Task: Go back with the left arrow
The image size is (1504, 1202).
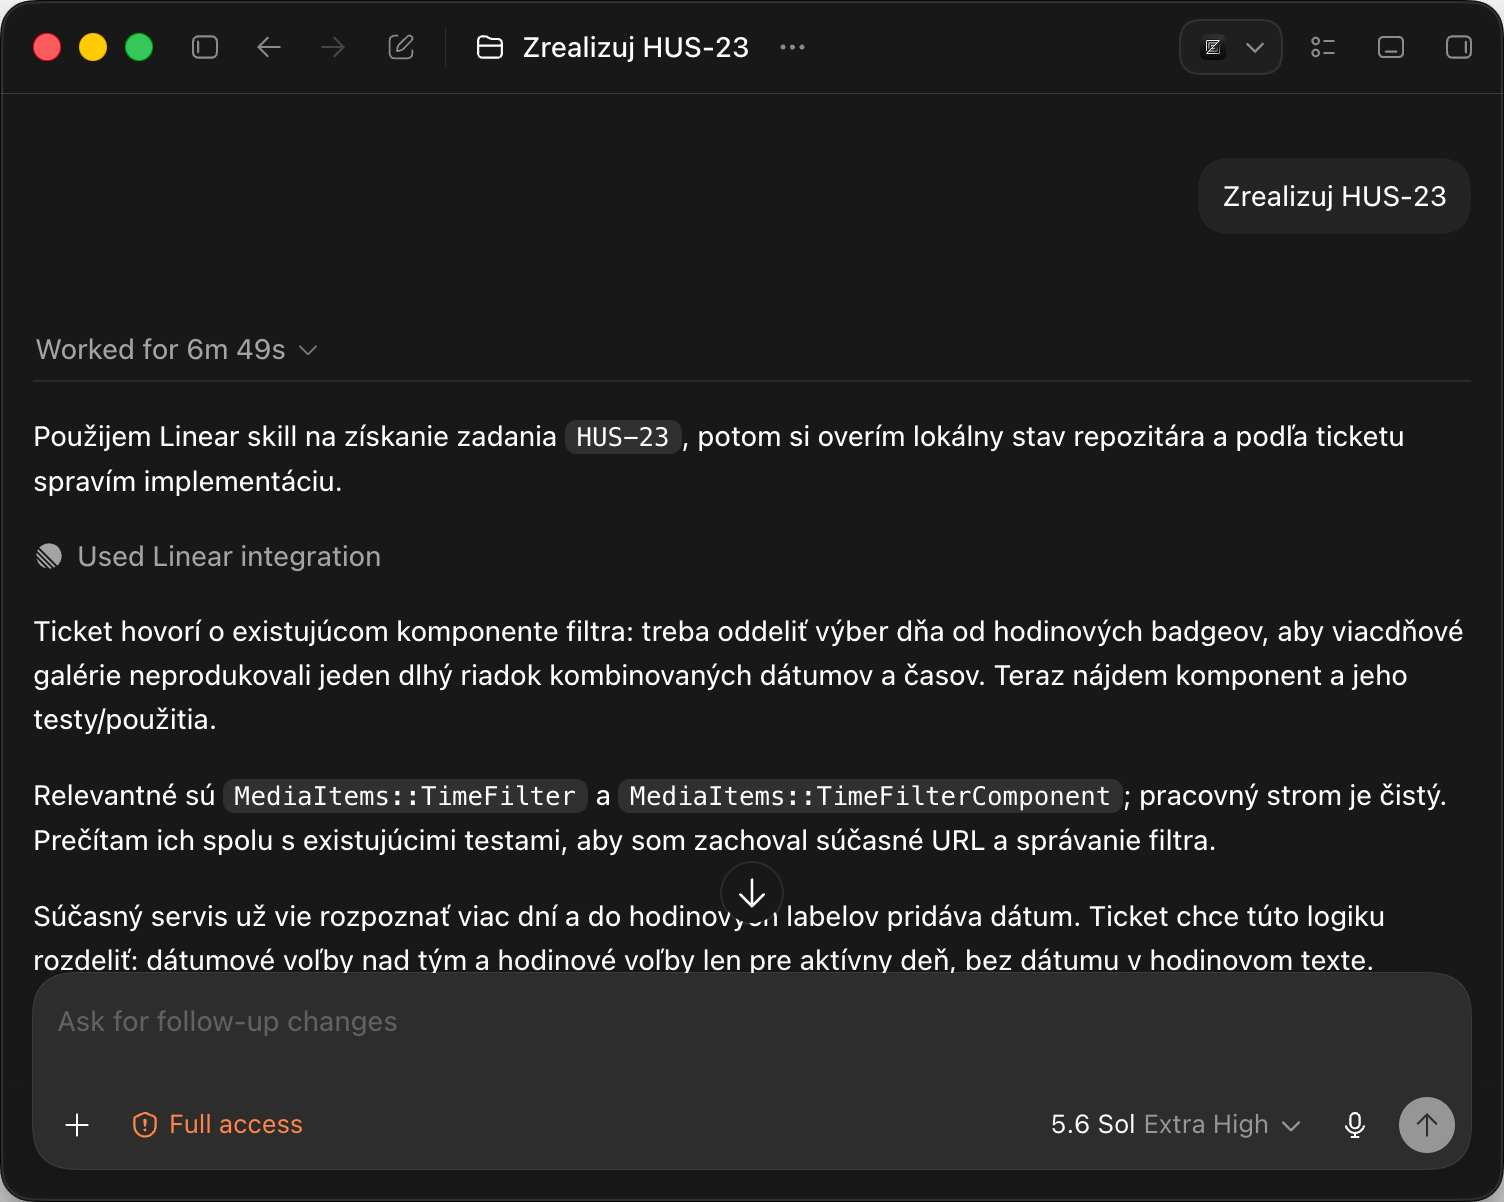Action: point(269,47)
